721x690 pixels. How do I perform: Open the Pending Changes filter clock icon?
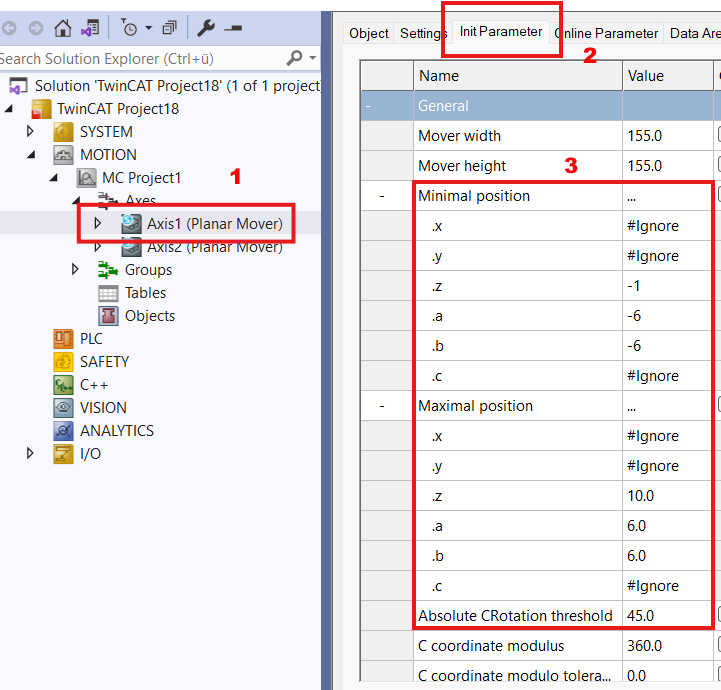coord(129,28)
